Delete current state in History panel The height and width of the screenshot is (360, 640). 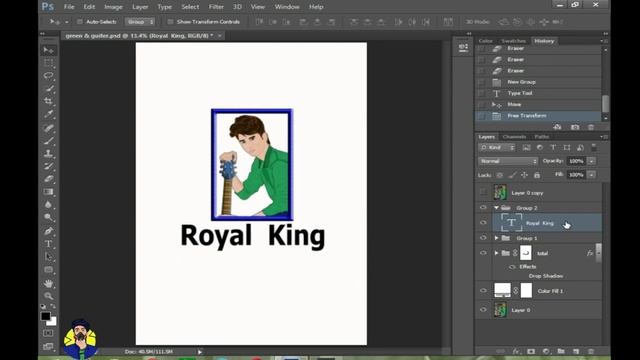pos(591,127)
